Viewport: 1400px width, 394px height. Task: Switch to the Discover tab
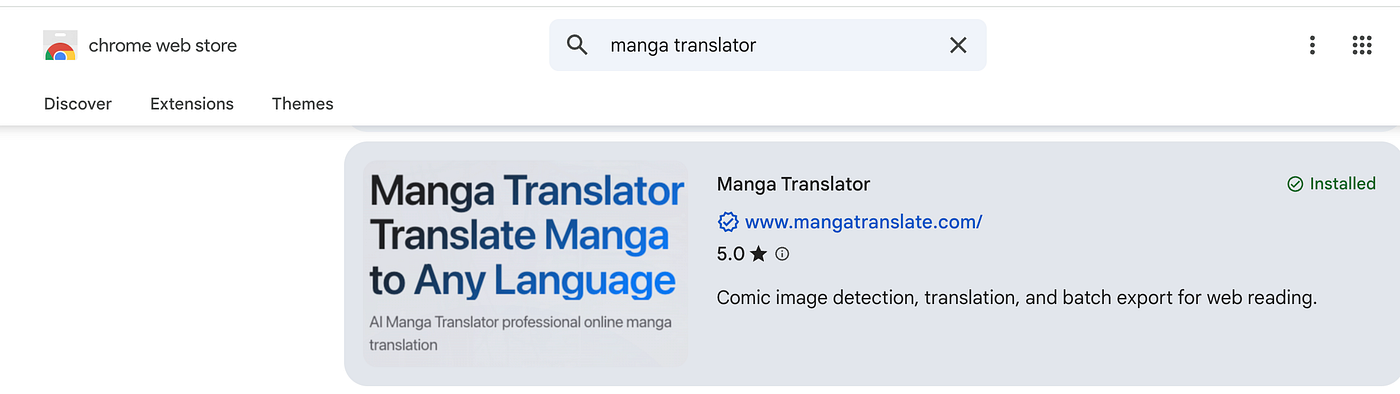[x=78, y=104]
